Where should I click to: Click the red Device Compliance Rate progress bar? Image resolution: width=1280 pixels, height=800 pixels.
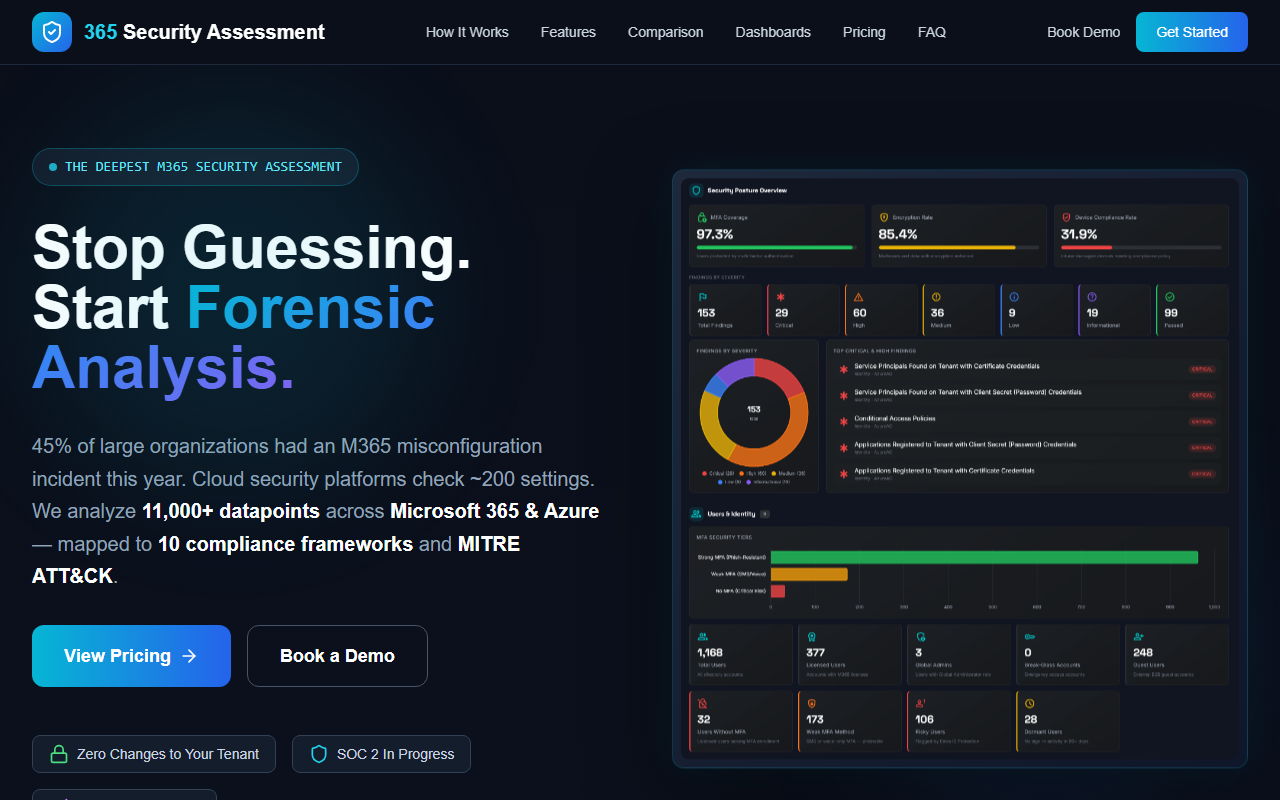(x=1086, y=247)
